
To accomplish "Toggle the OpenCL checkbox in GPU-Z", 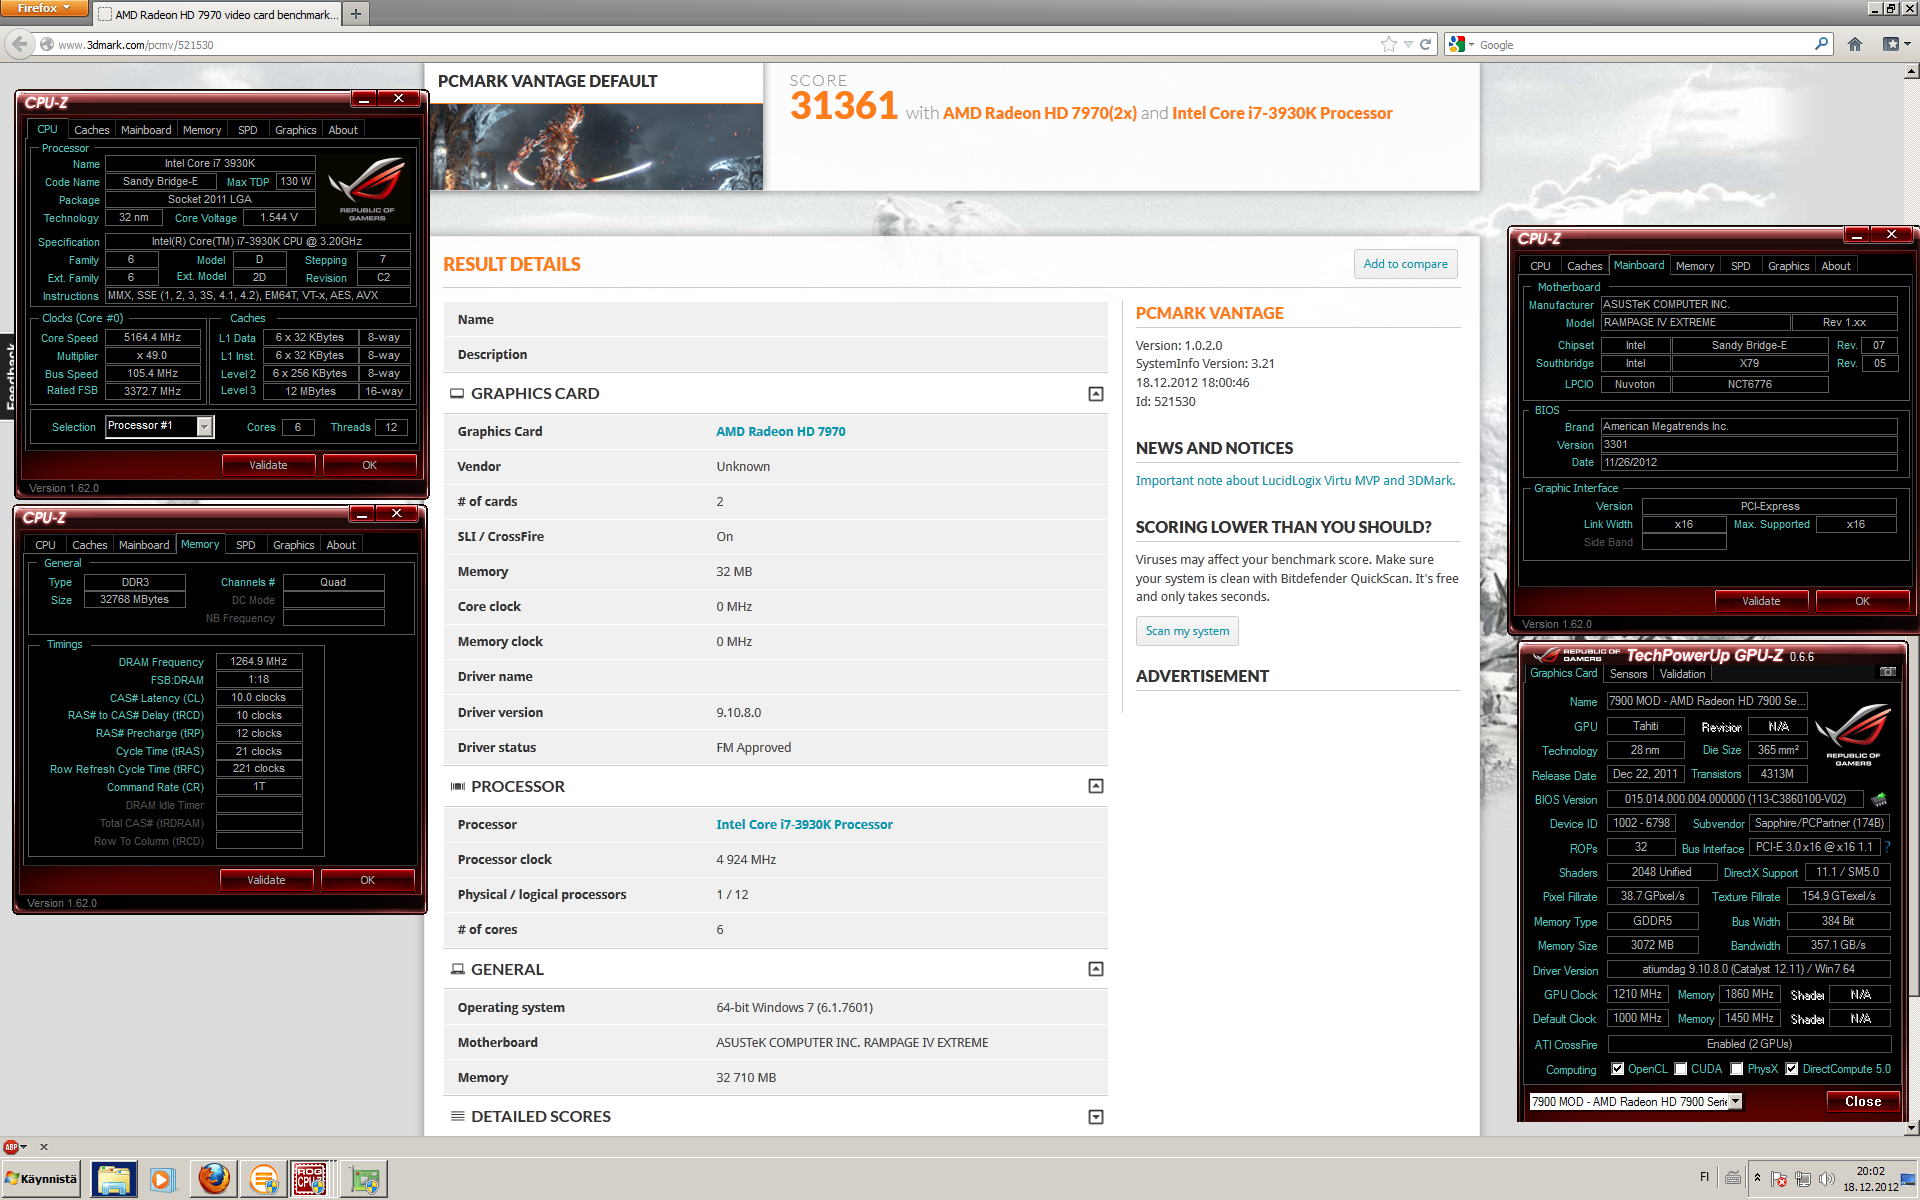I will [1617, 1069].
